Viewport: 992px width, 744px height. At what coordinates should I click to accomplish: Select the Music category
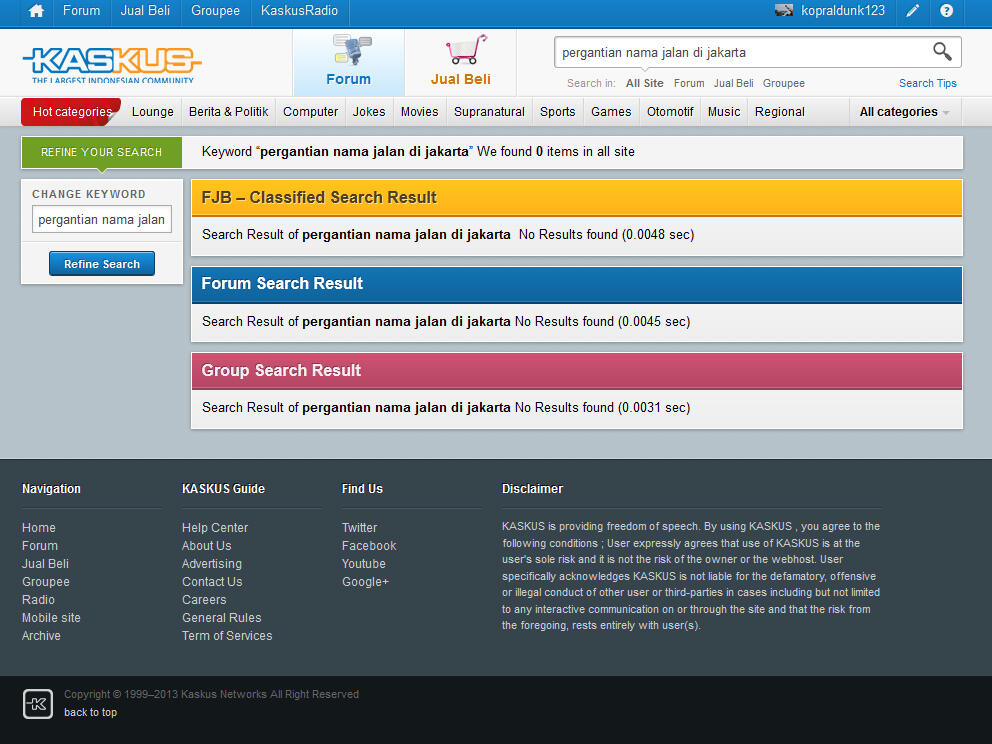pos(724,112)
